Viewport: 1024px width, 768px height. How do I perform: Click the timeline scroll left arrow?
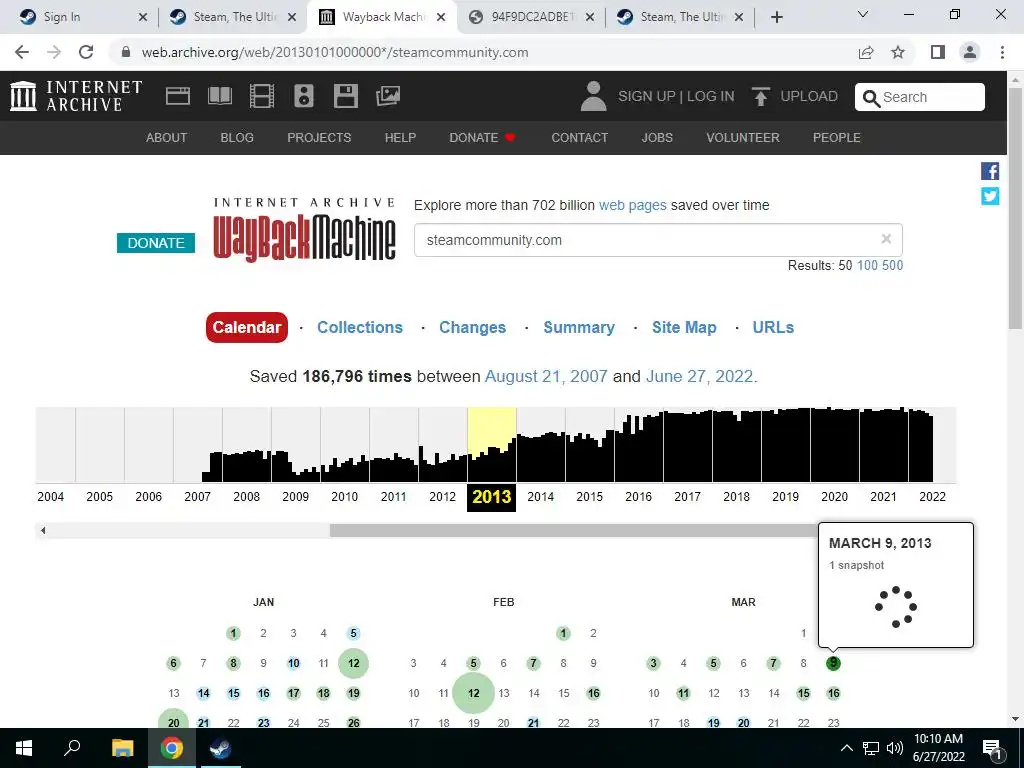[43, 530]
